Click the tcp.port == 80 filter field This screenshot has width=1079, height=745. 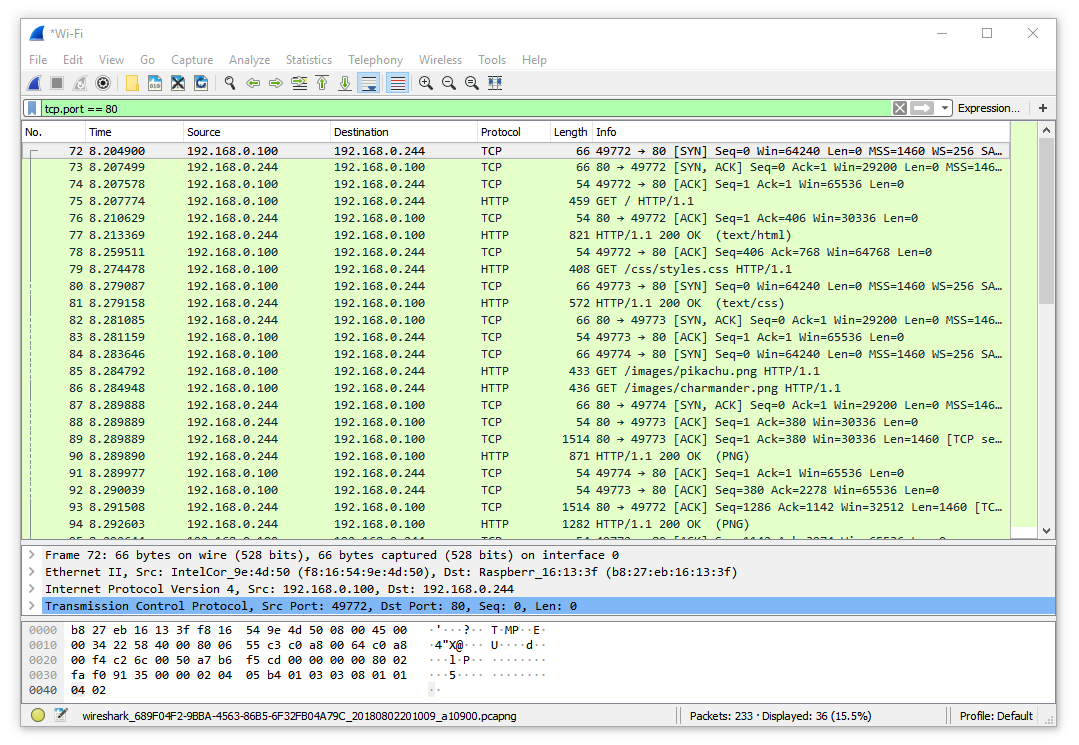[450, 108]
